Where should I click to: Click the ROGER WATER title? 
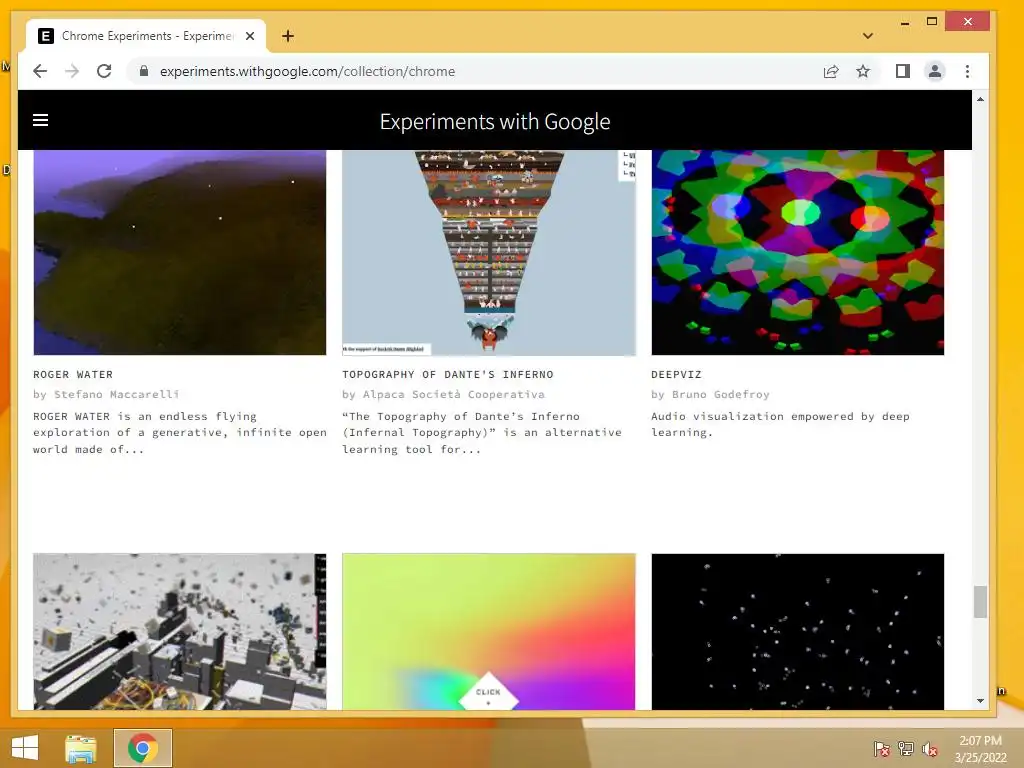[x=73, y=374]
